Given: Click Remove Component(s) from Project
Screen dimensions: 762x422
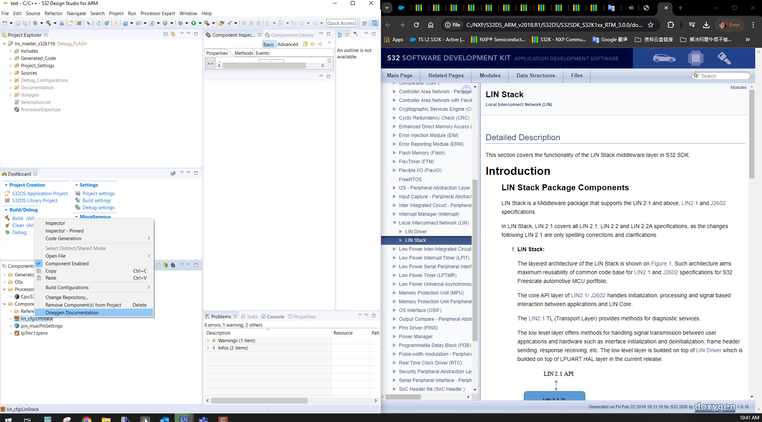Looking at the screenshot, I should point(94,305).
